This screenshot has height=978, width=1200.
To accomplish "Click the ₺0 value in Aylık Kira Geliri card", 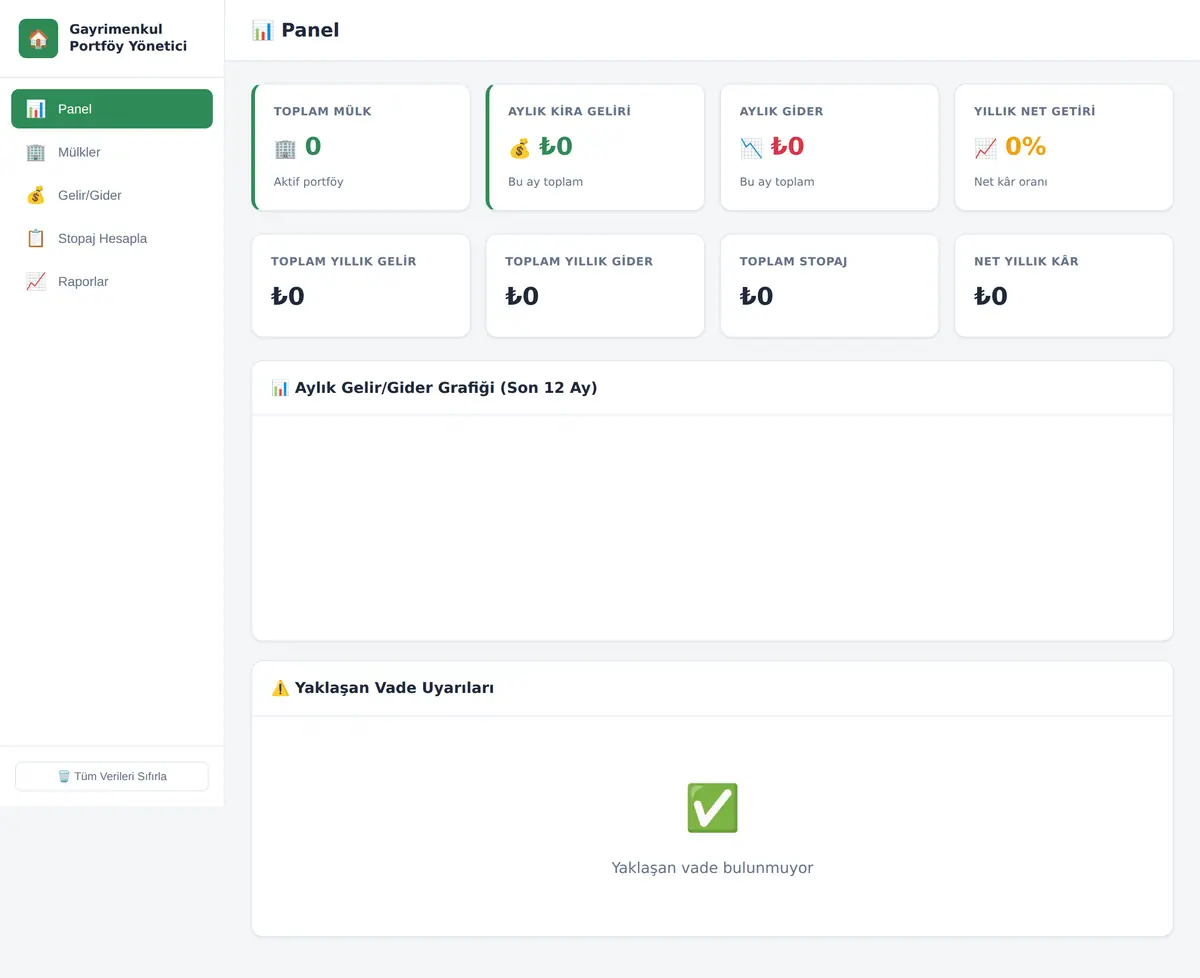I will (556, 147).
